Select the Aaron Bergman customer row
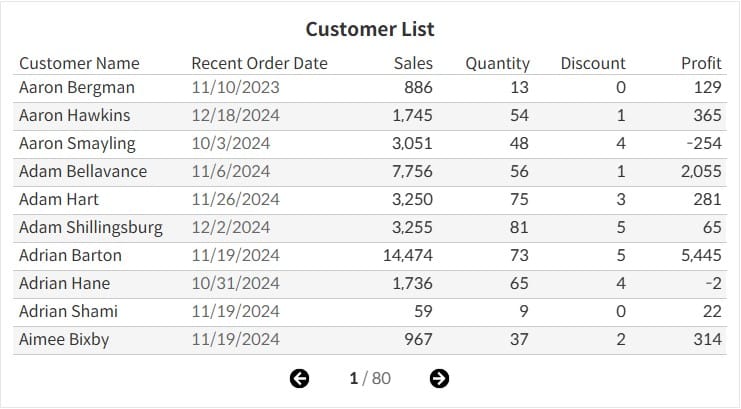 click(x=77, y=87)
